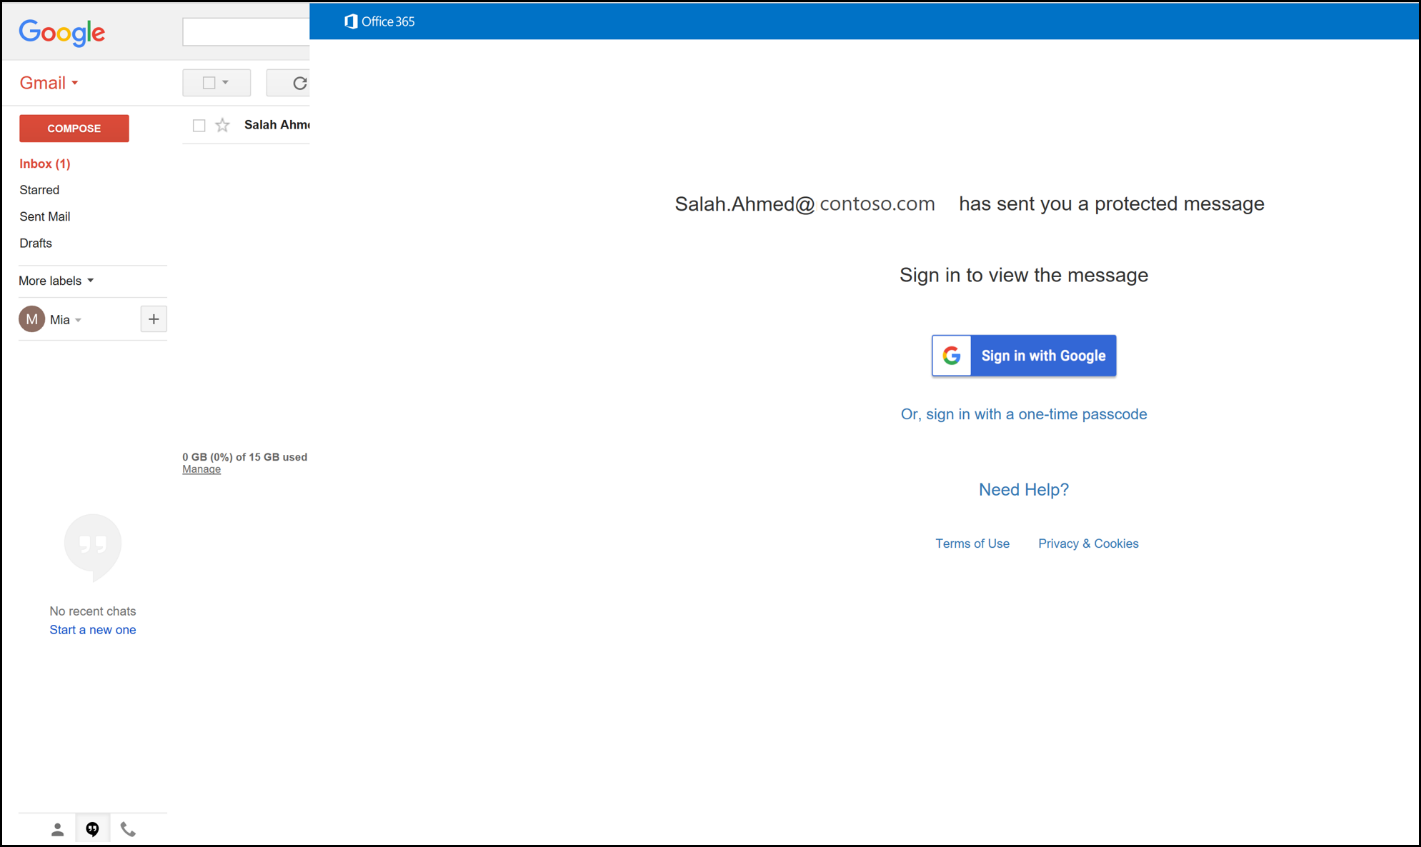Open the Google Hangouts chat icon

coord(92,829)
